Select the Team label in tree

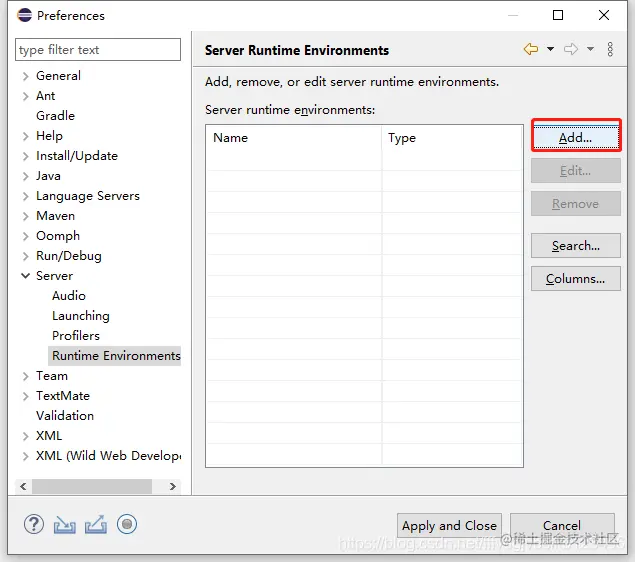52,376
